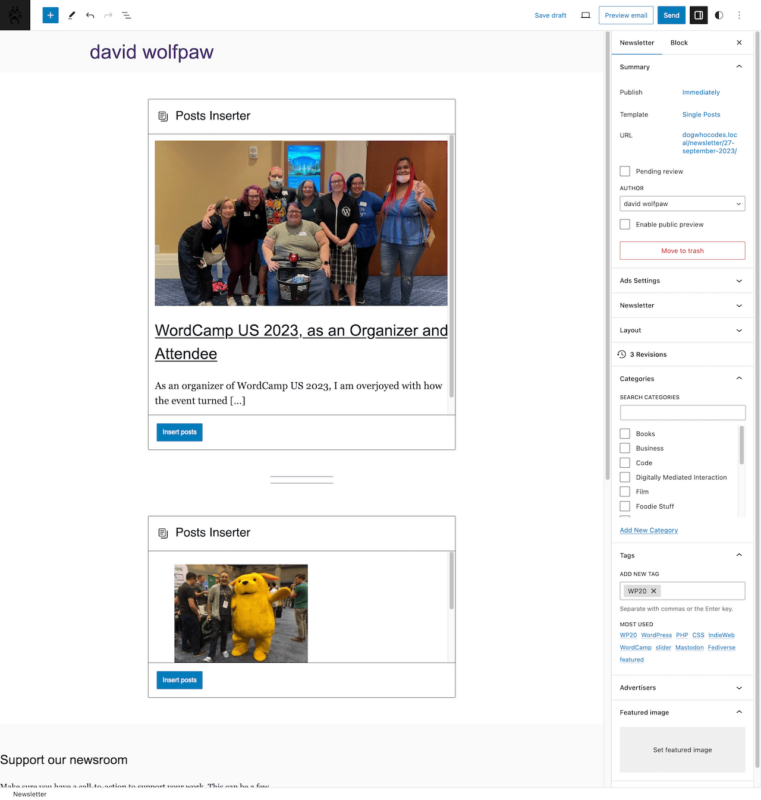Click the categories list scrollbar

(x=741, y=445)
